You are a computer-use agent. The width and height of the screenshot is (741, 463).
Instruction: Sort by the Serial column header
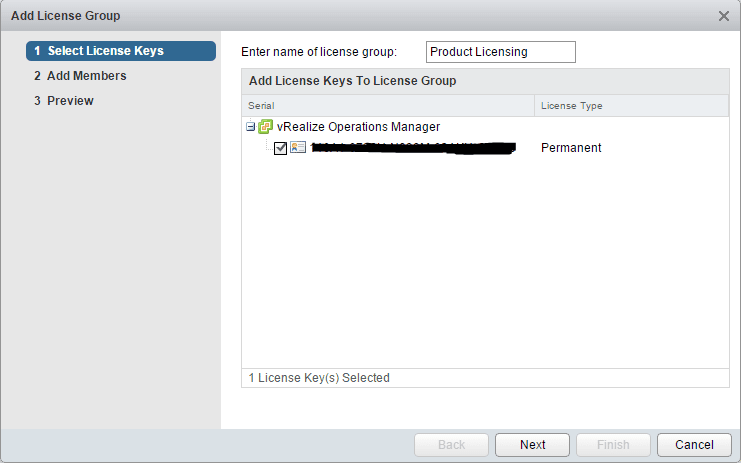click(x=388, y=106)
